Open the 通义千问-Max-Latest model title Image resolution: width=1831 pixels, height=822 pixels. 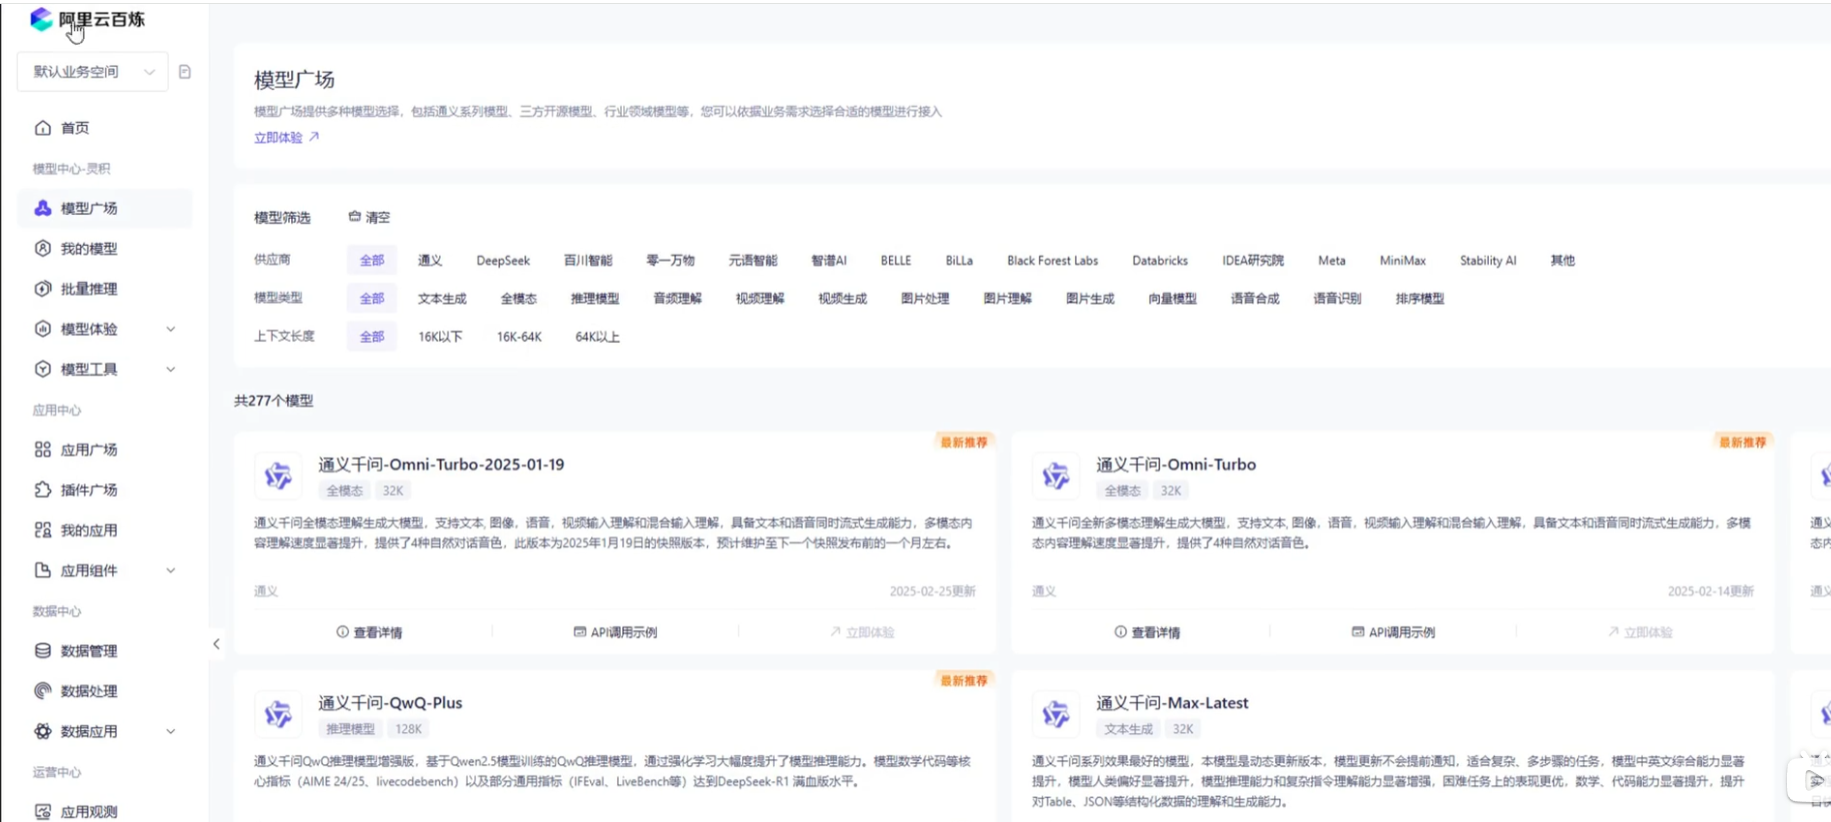(1172, 703)
